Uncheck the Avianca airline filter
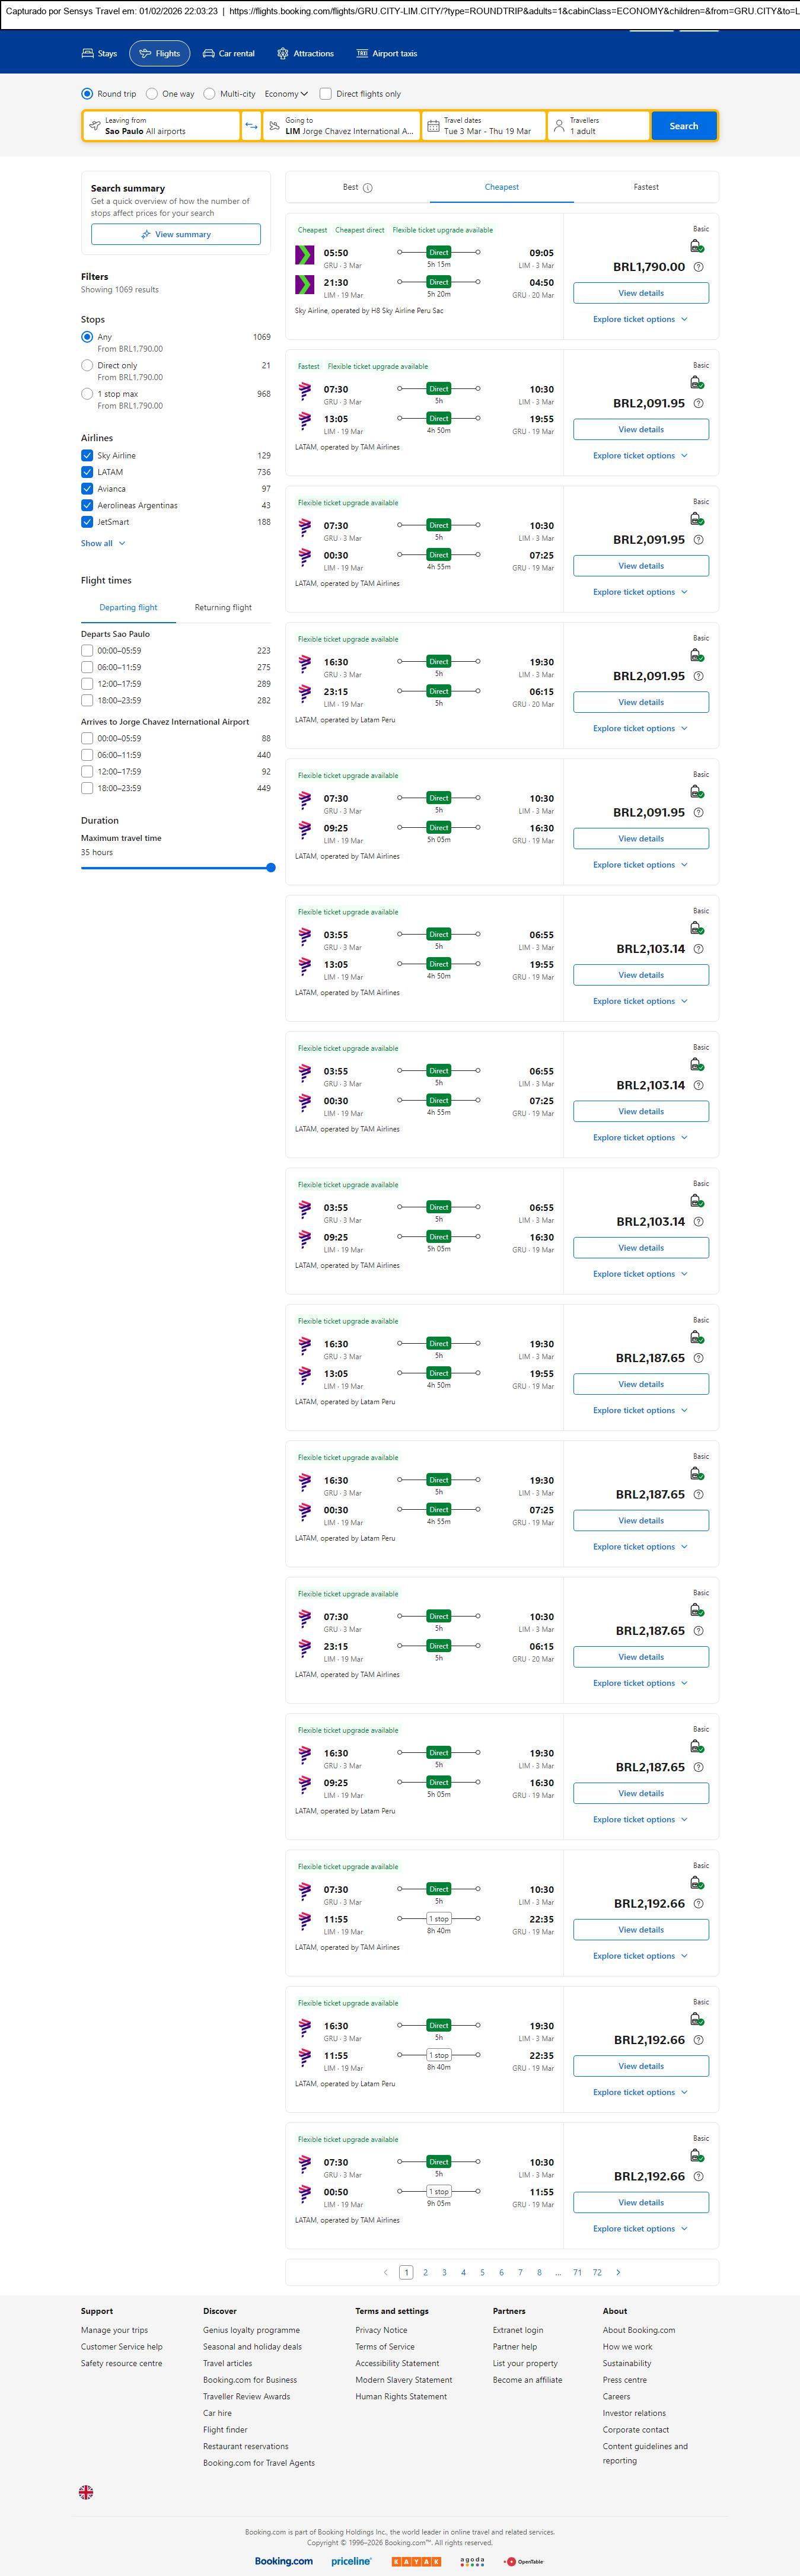The height and width of the screenshot is (2576, 800). (x=87, y=489)
